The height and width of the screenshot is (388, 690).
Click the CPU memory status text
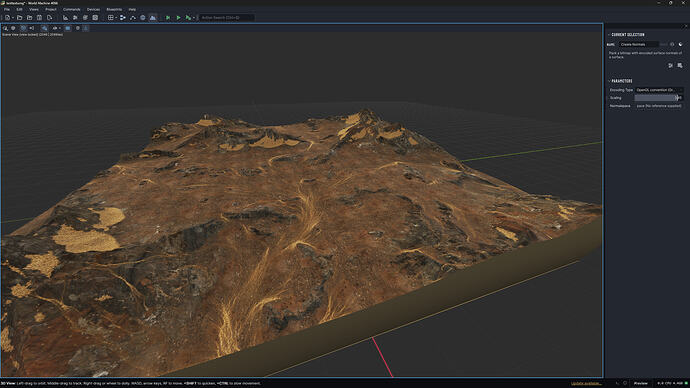click(x=671, y=384)
